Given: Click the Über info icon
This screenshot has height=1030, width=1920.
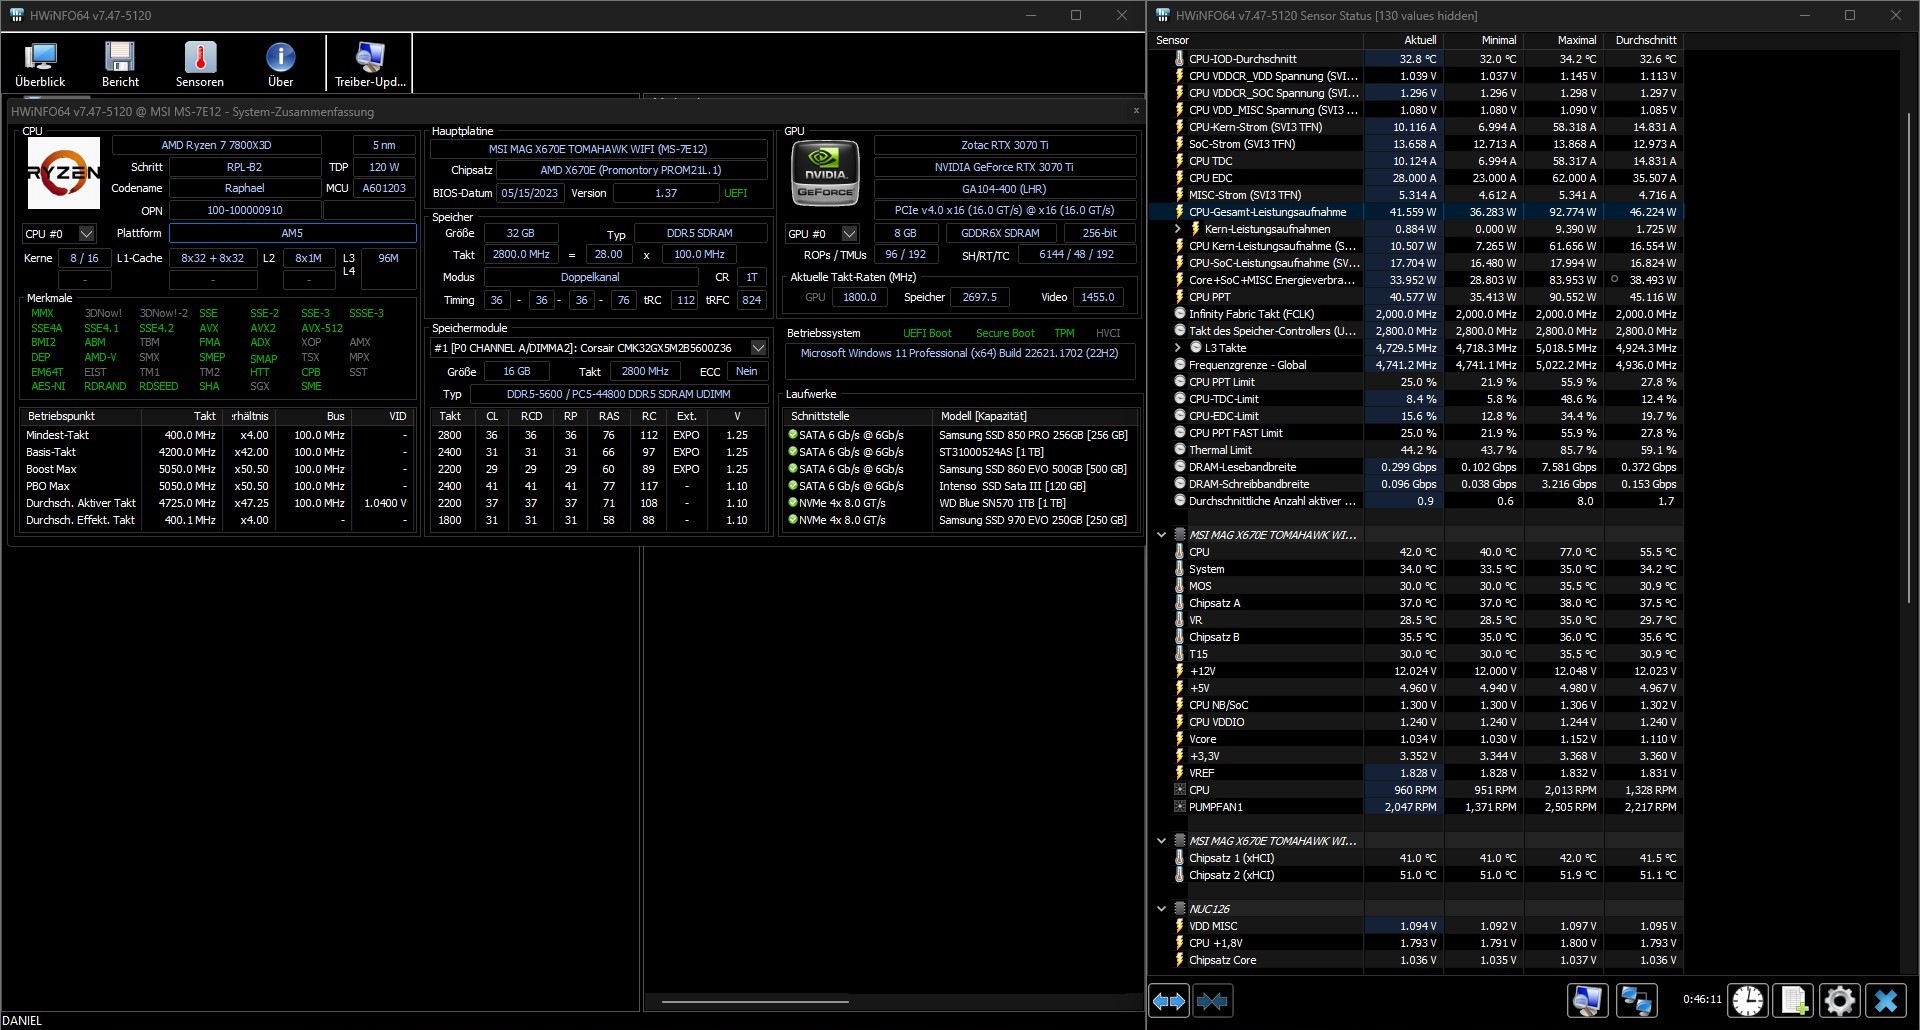Looking at the screenshot, I should (280, 64).
